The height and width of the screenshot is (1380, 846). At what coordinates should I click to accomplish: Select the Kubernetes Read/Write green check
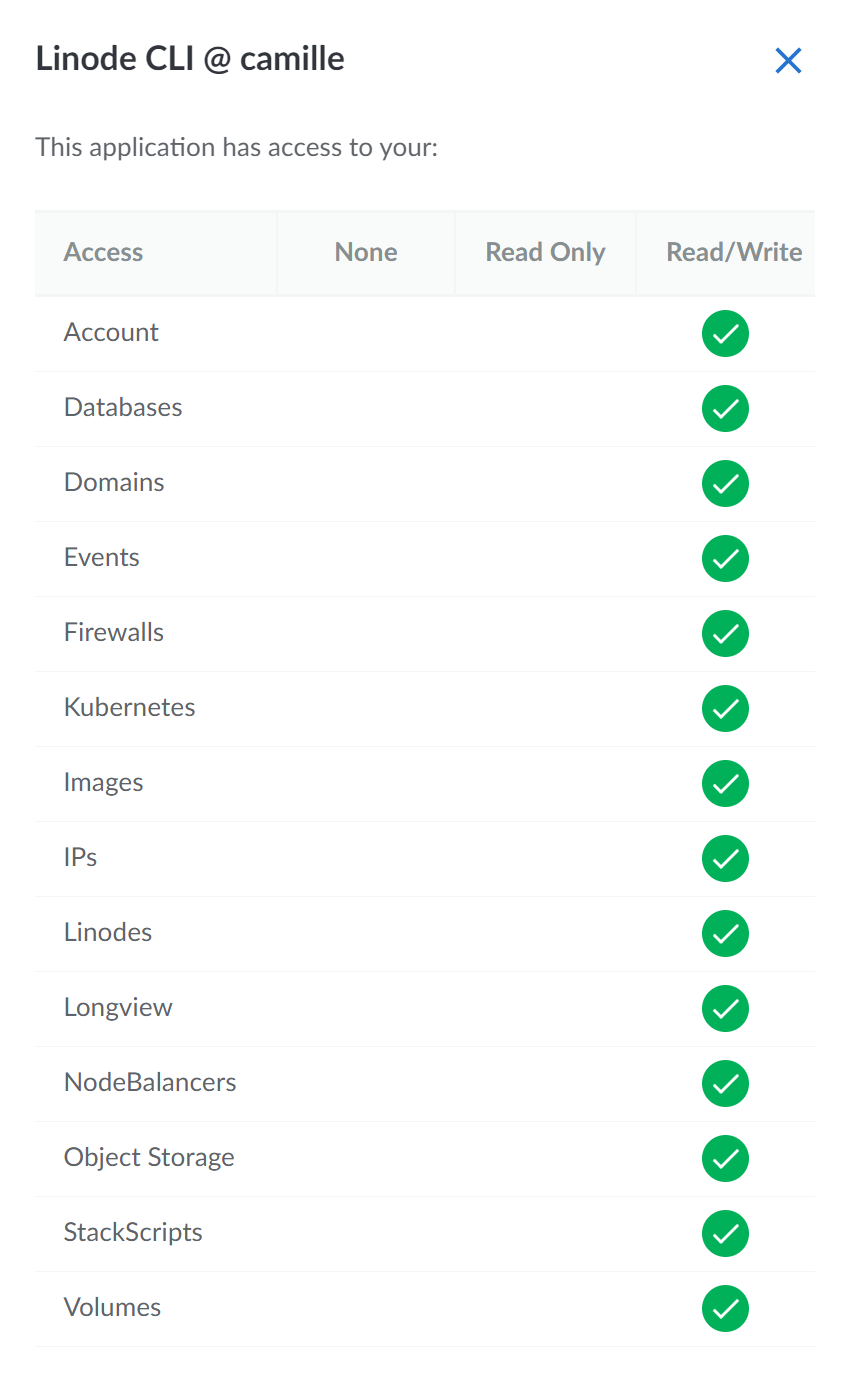pos(725,709)
